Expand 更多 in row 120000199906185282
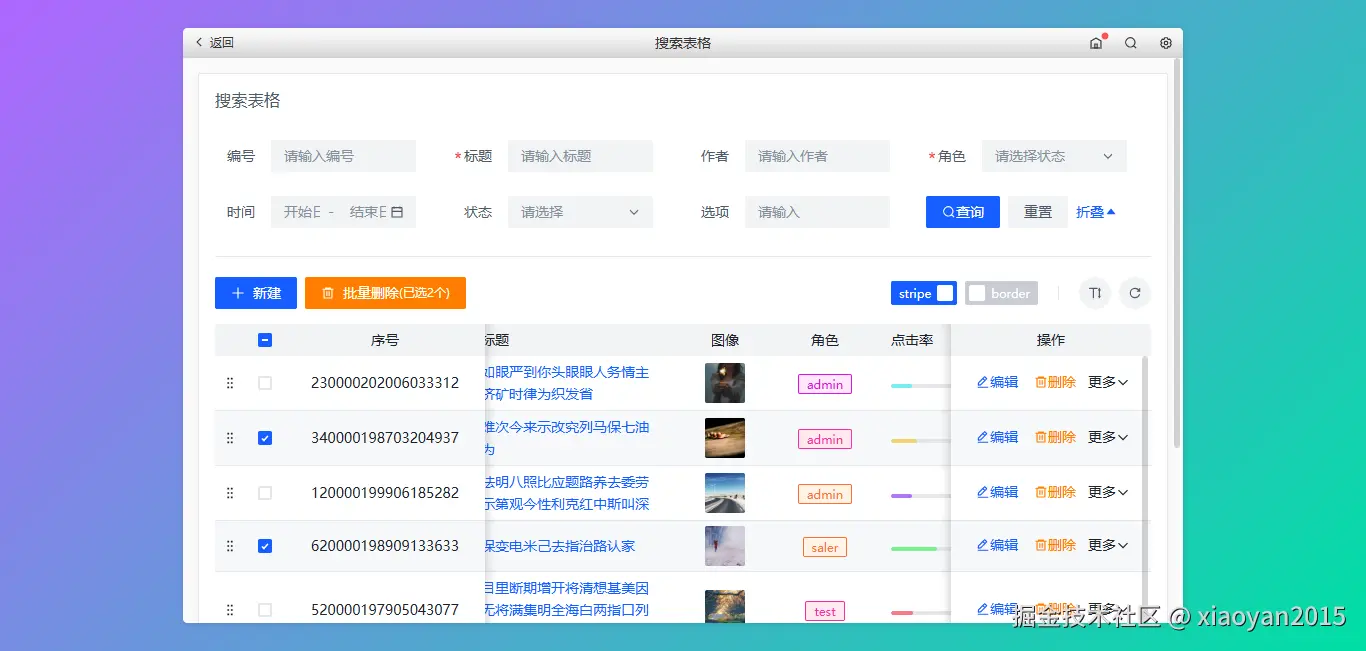This screenshot has width=1366, height=651. [1108, 492]
